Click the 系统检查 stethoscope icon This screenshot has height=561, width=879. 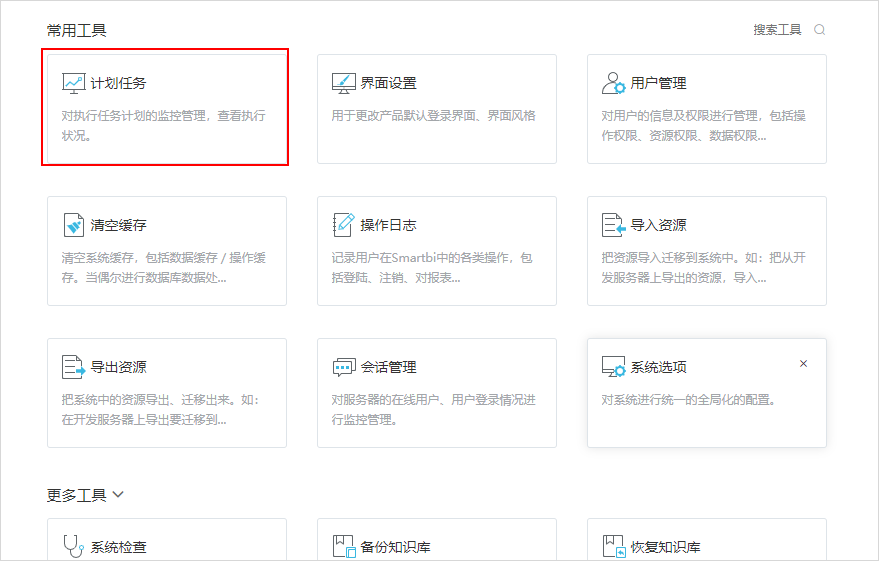[73, 546]
